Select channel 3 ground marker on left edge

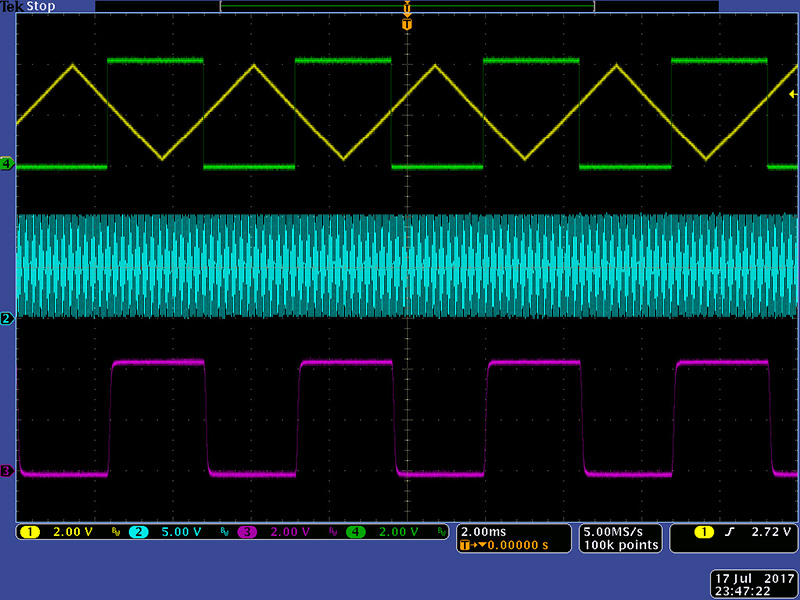[x=7, y=471]
